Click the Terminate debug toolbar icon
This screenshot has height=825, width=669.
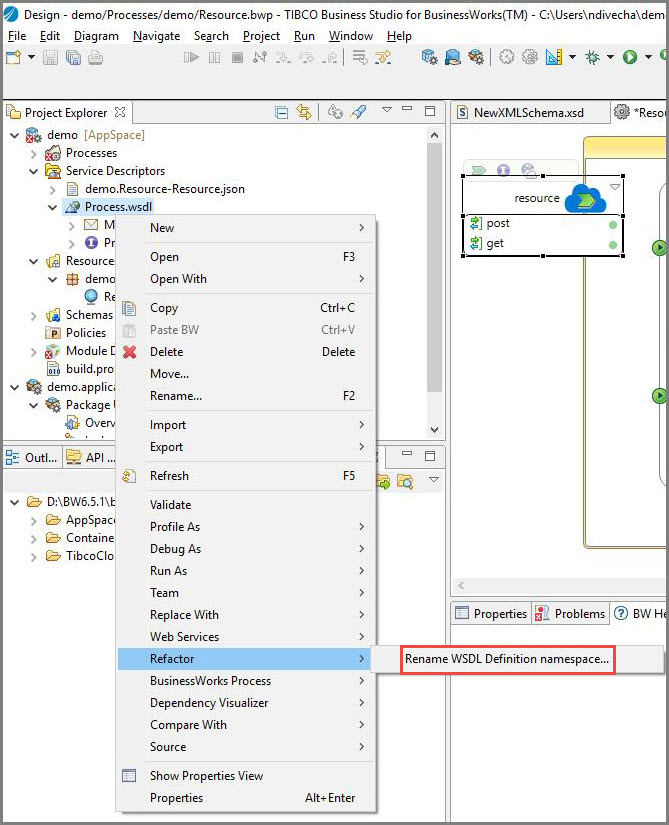tap(238, 57)
